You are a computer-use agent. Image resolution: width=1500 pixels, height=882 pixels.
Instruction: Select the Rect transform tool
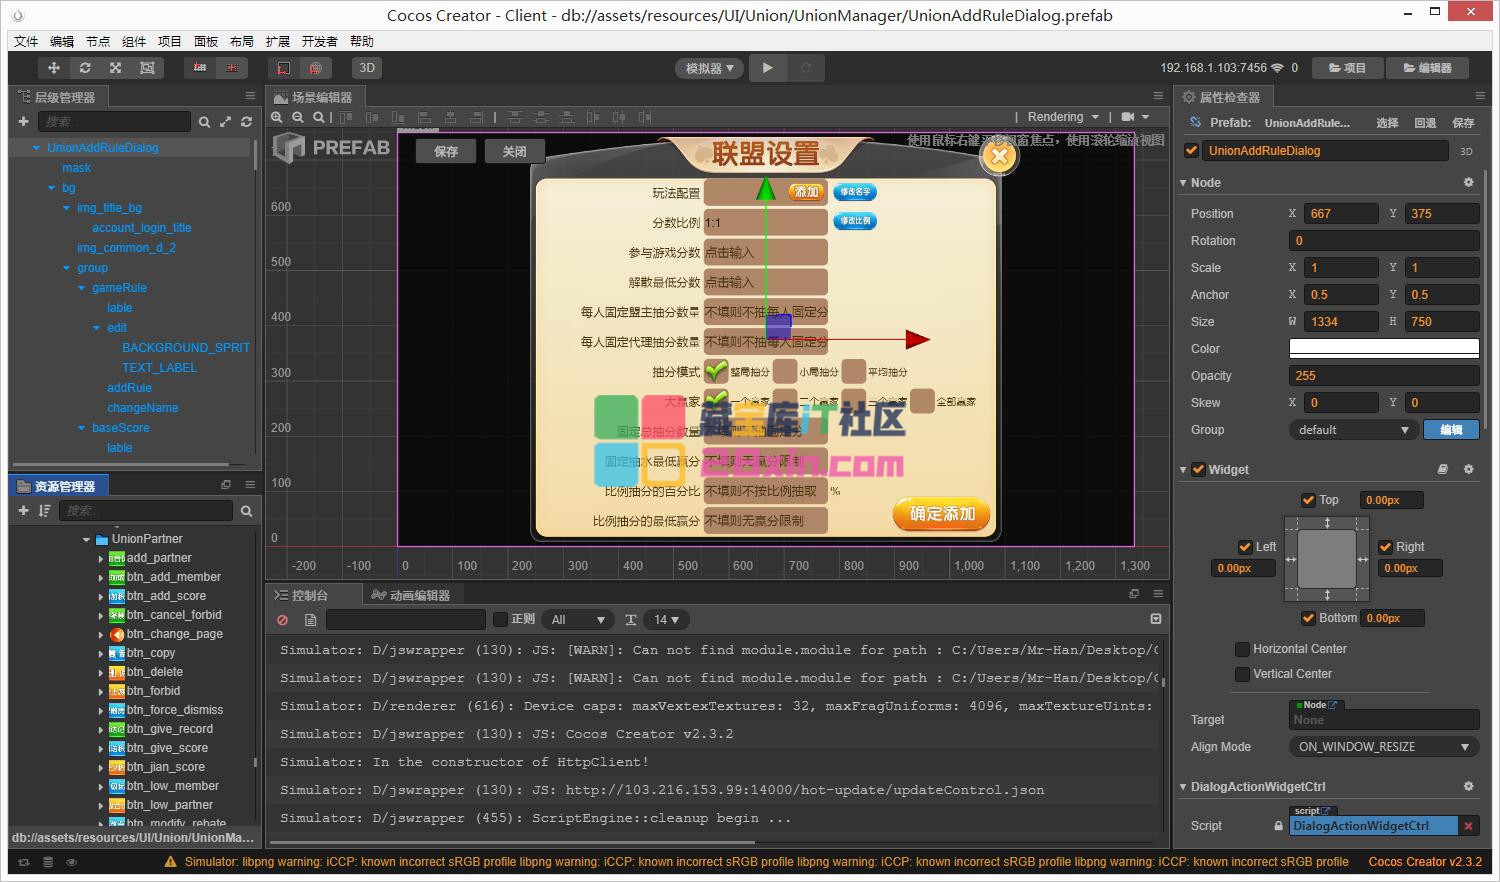point(147,68)
